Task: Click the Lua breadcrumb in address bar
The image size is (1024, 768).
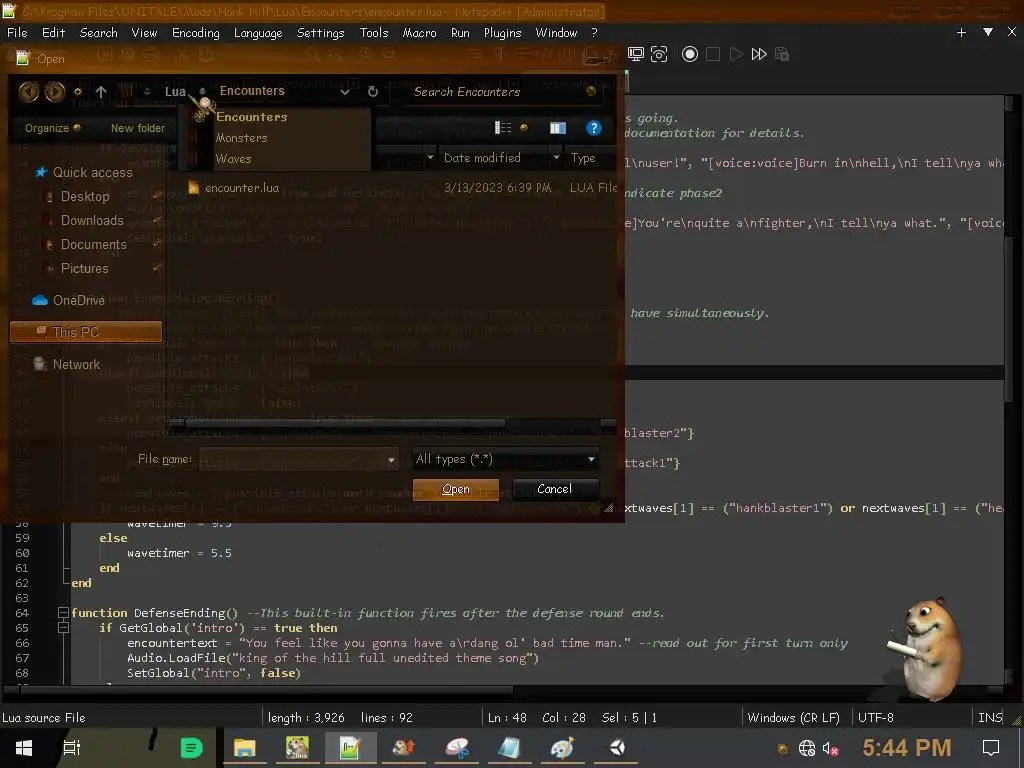Action: coord(175,91)
